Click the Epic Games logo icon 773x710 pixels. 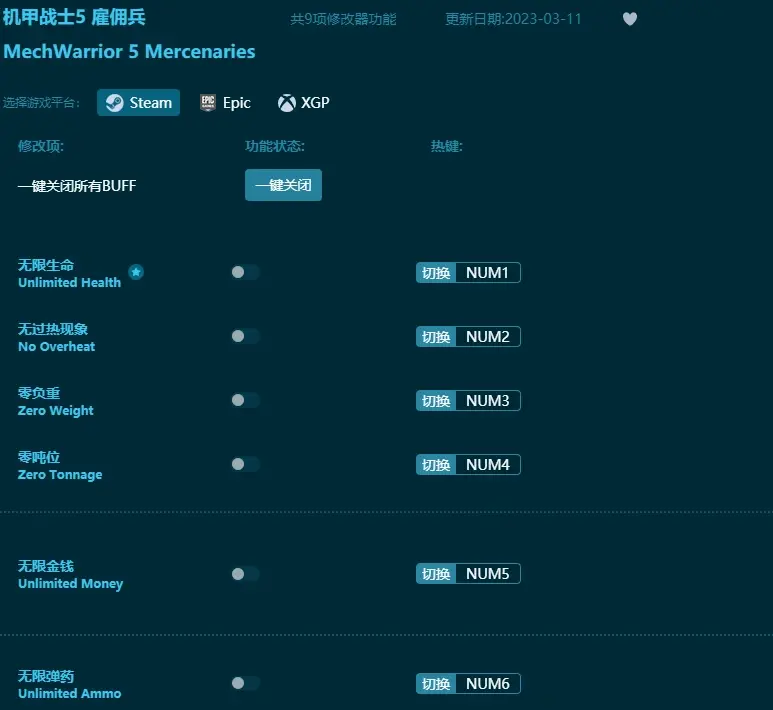(x=208, y=103)
